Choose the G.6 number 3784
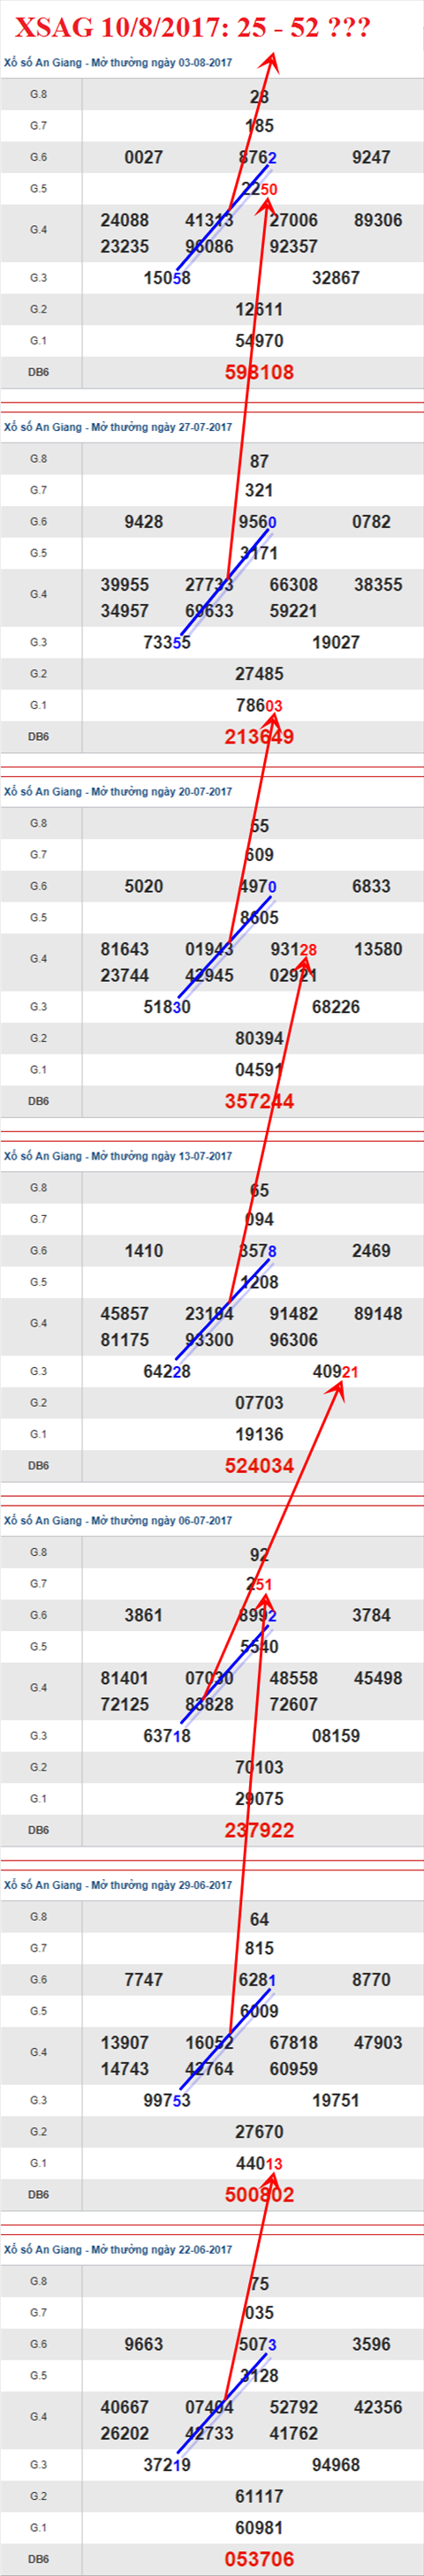Image resolution: width=424 pixels, height=2576 pixels. [x=371, y=1615]
